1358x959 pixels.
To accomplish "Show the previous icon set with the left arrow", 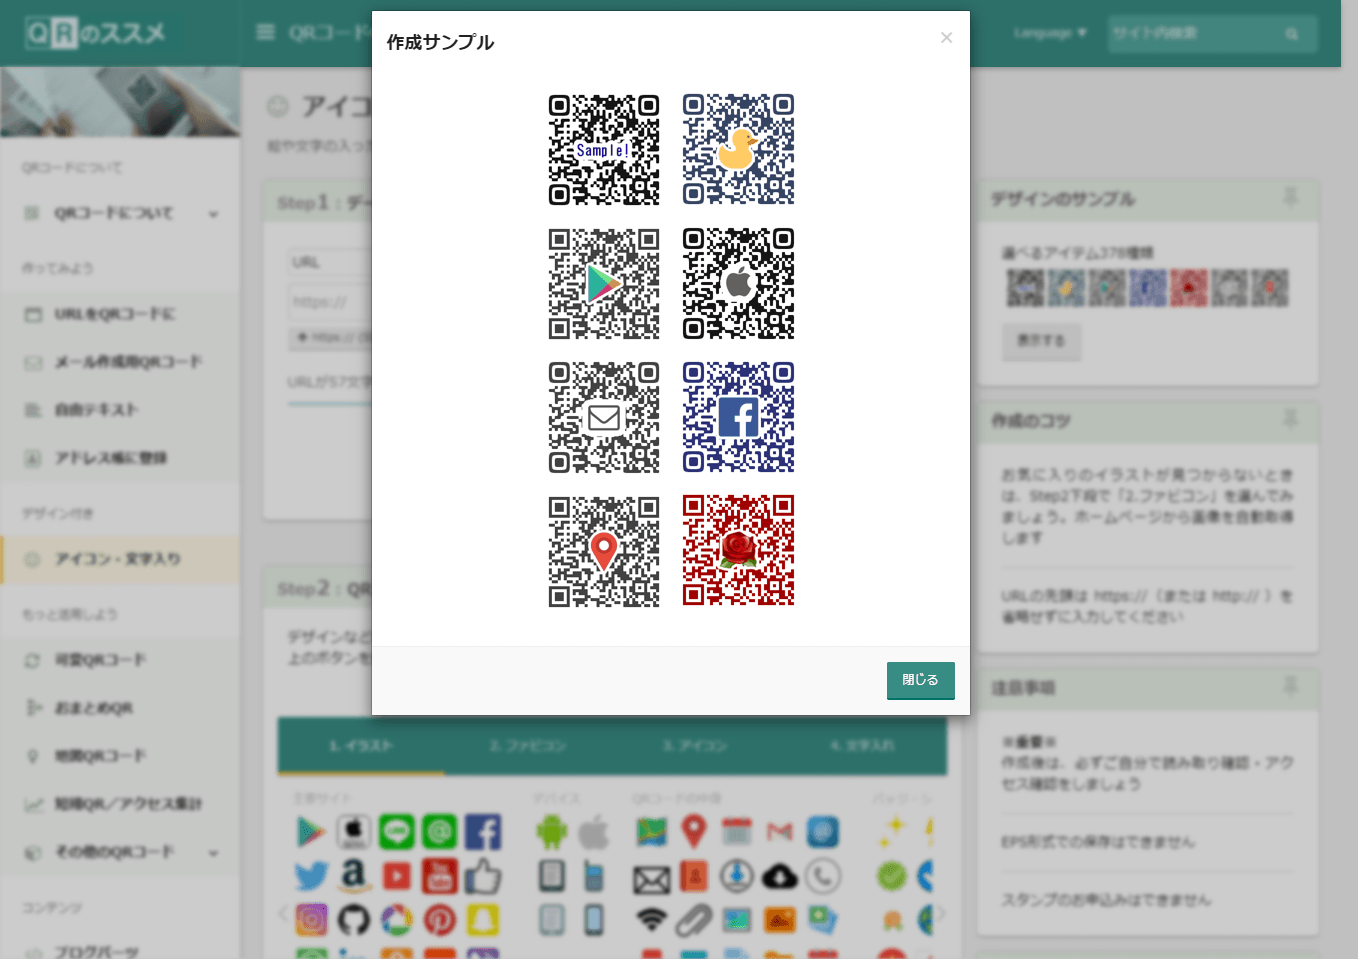I will coord(283,913).
